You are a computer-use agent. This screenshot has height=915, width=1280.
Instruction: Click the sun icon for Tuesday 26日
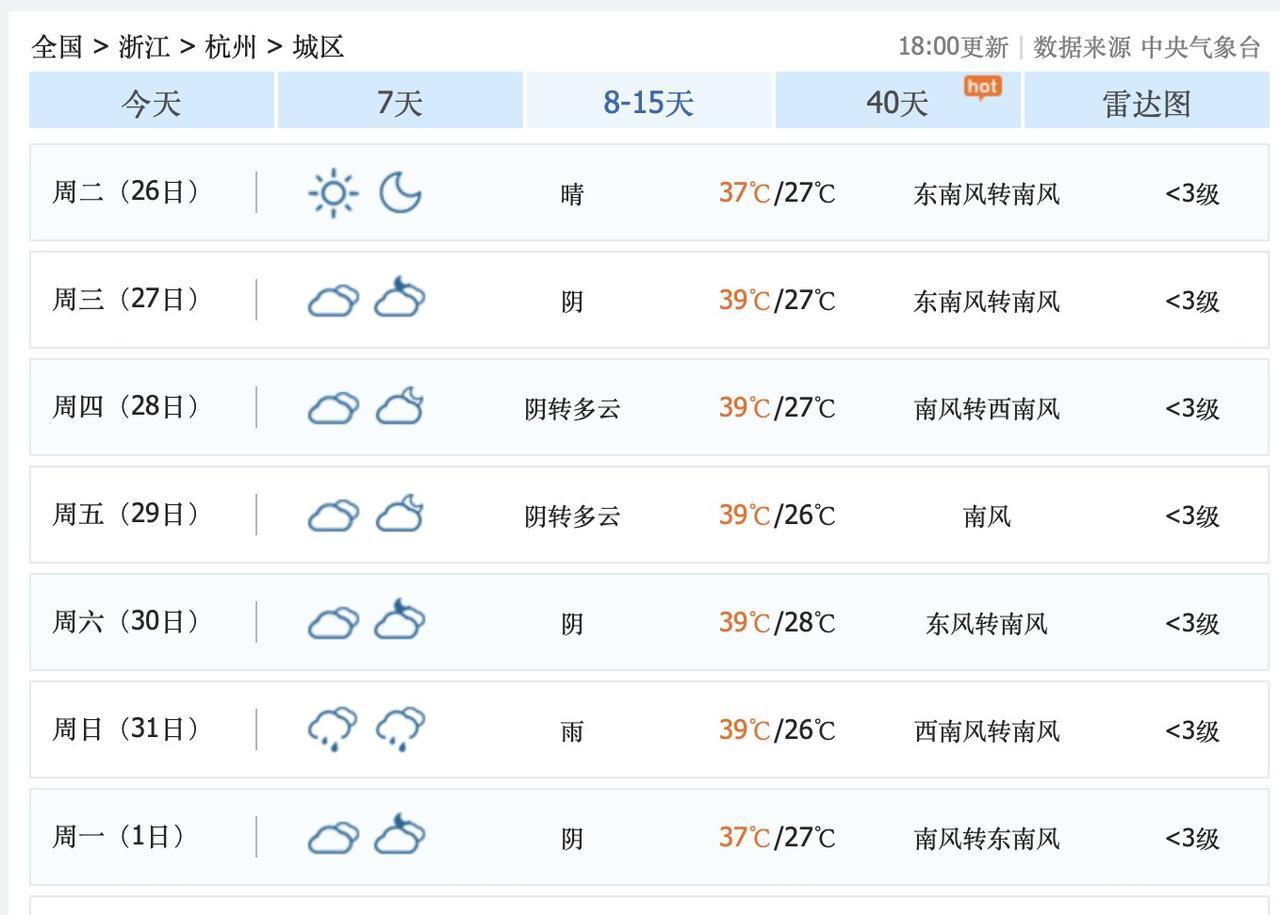tap(333, 193)
